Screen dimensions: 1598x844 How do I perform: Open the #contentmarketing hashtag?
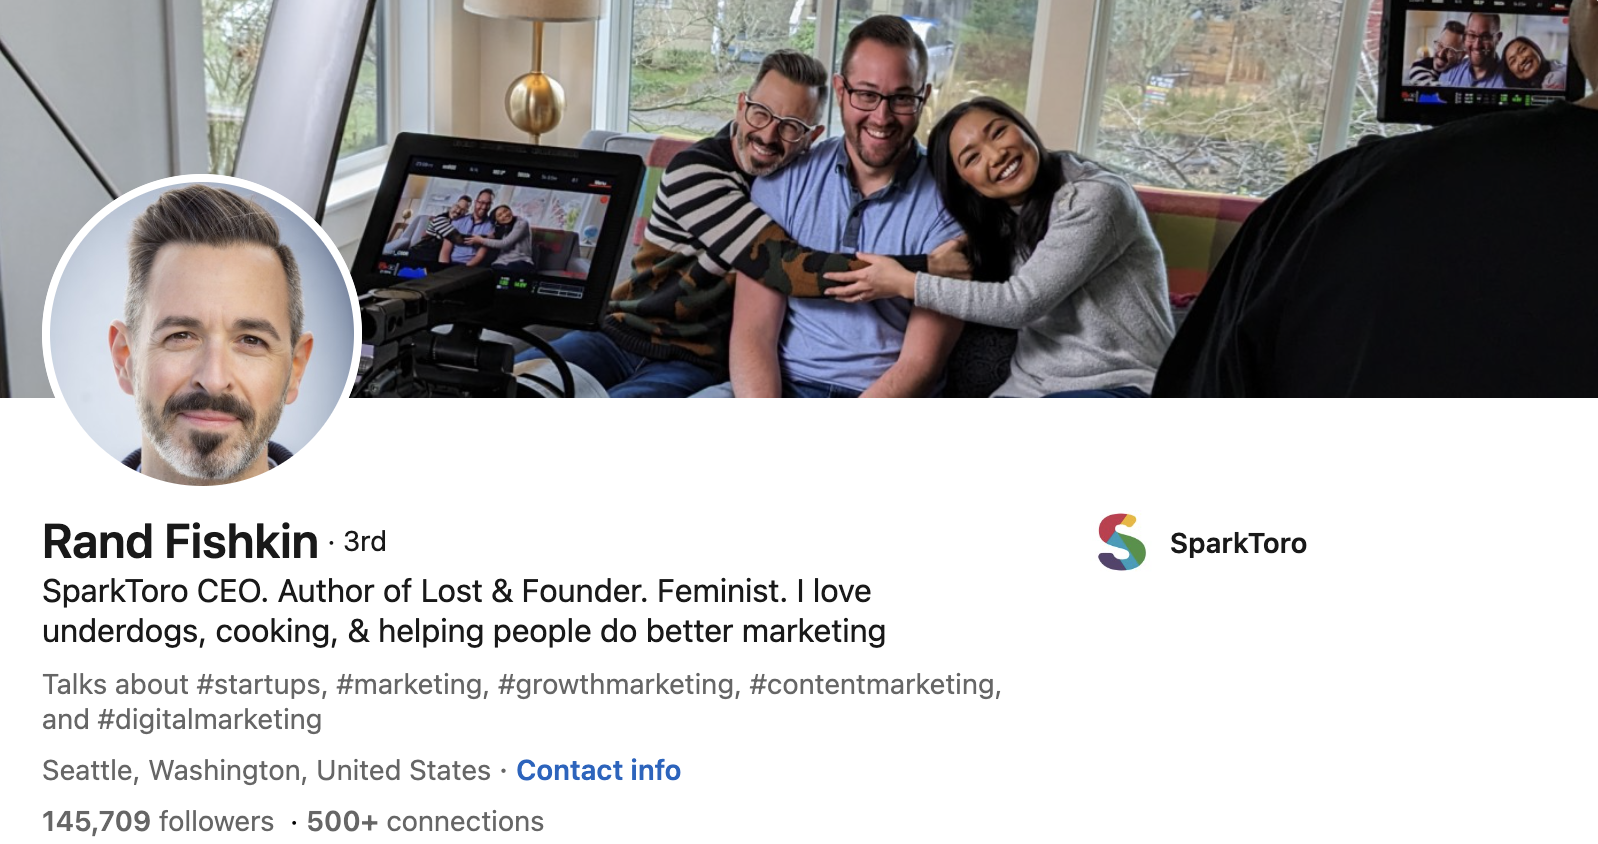pyautogui.click(x=875, y=684)
